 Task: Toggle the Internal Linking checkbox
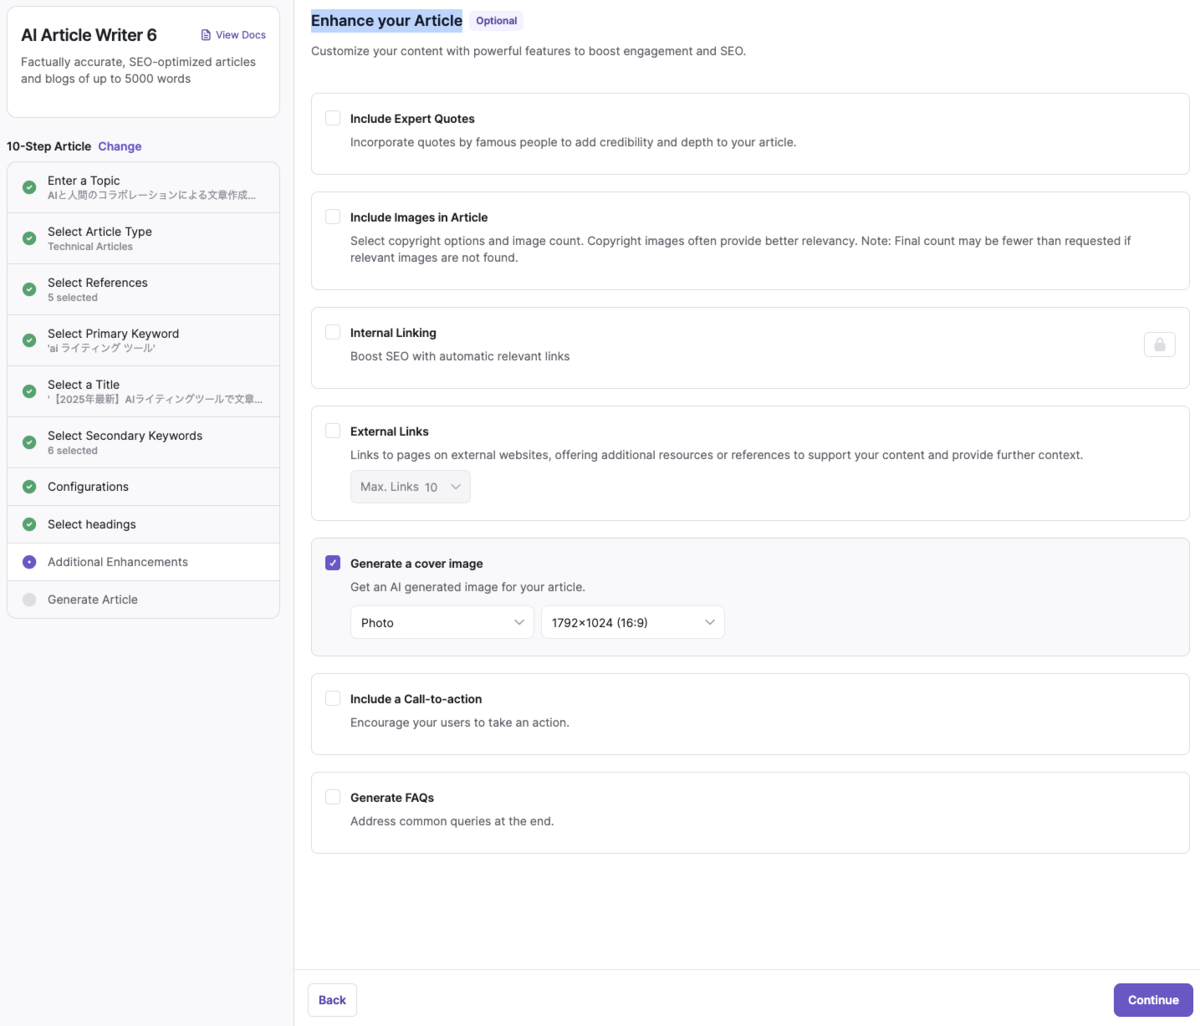tap(333, 332)
